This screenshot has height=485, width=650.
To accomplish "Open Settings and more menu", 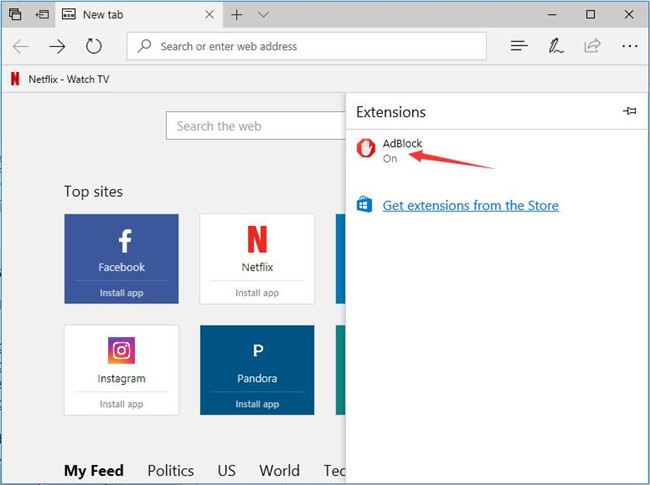I will click(x=630, y=46).
